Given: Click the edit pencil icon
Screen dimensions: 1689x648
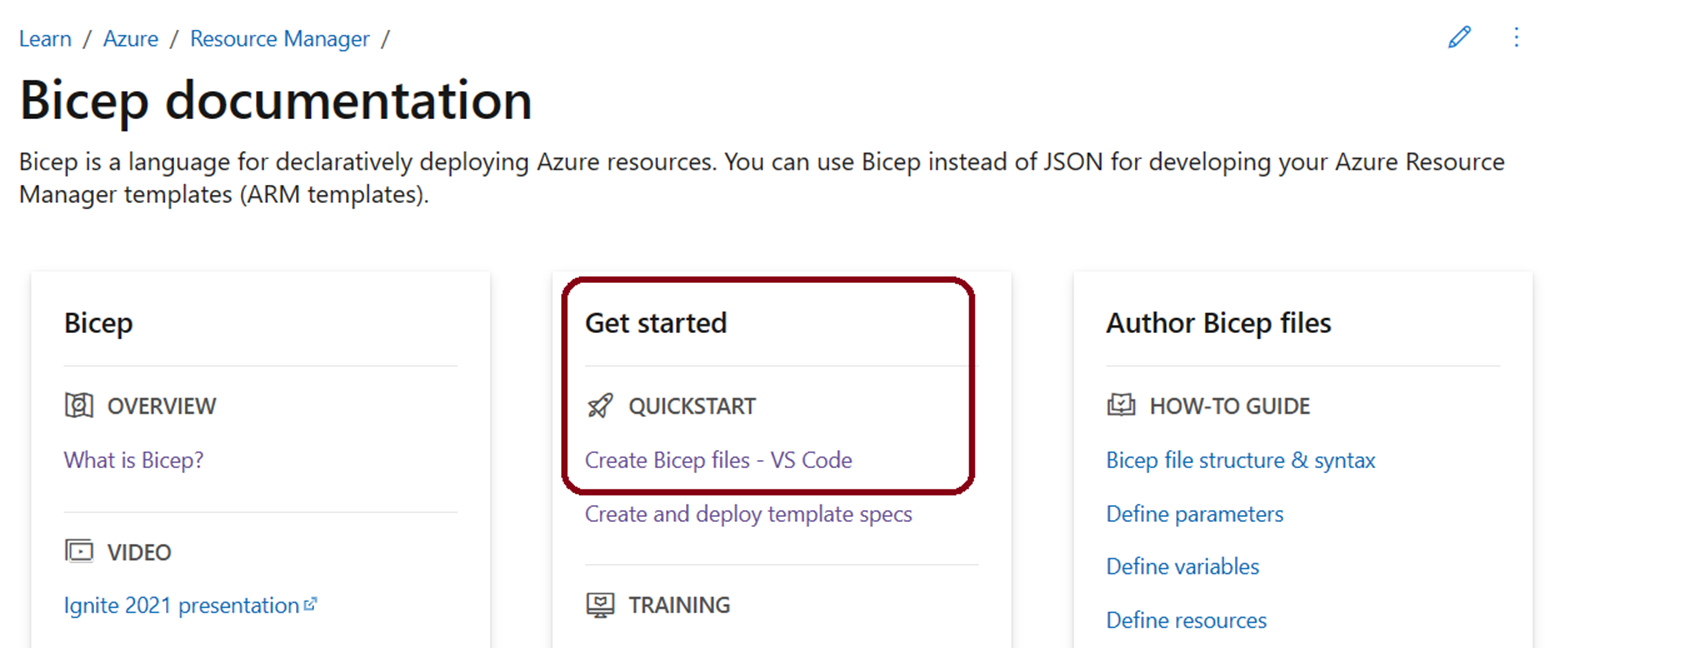Looking at the screenshot, I should 1459,37.
